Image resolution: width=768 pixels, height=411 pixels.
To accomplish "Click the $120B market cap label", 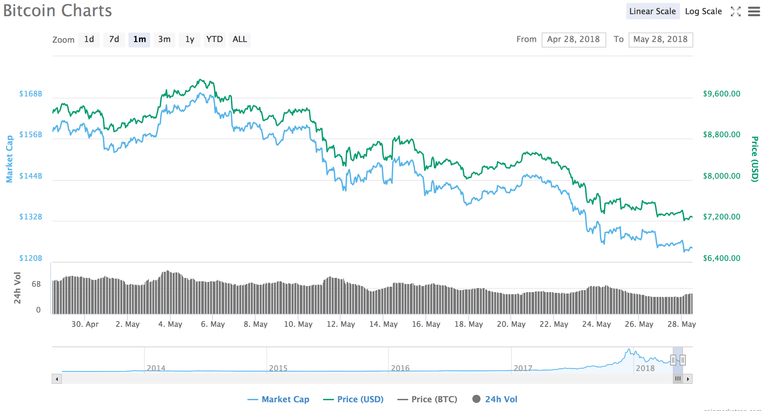I will (31, 258).
